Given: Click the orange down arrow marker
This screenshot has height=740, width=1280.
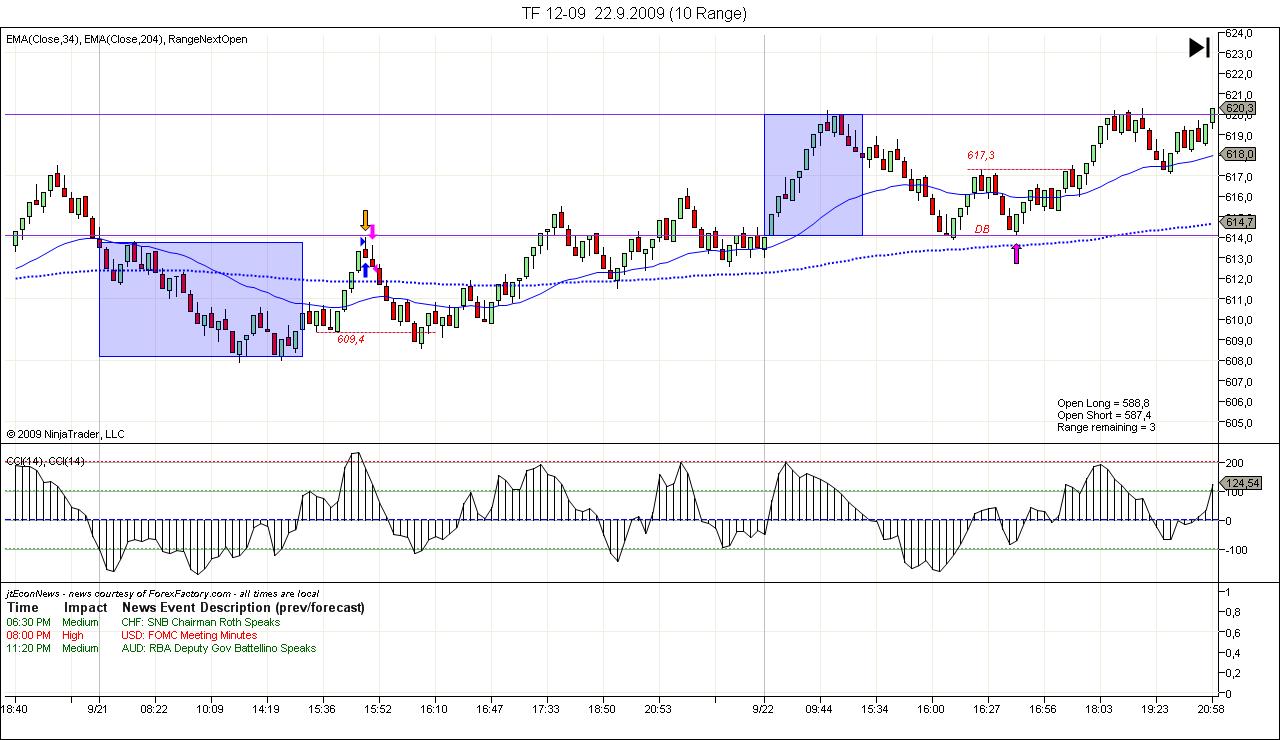Looking at the screenshot, I should [366, 220].
